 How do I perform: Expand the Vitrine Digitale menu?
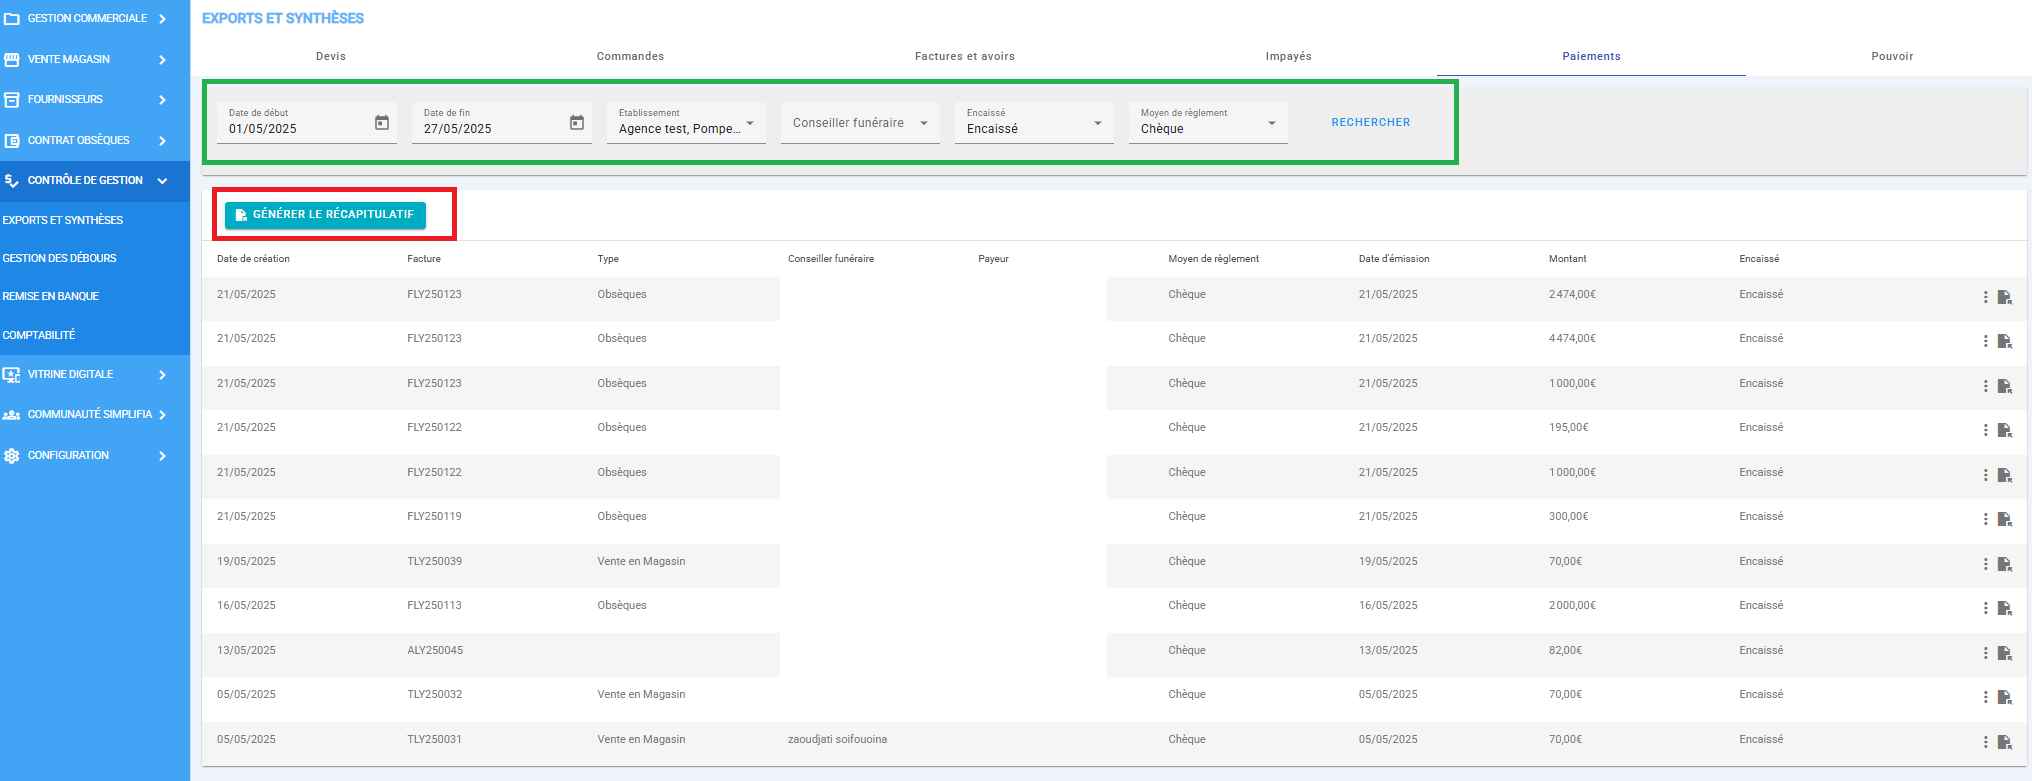click(x=162, y=375)
